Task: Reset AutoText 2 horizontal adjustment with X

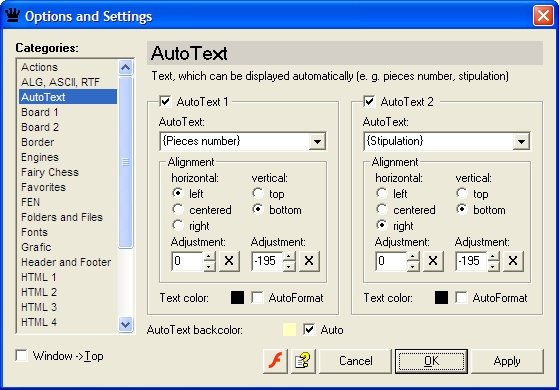Action: [x=433, y=261]
